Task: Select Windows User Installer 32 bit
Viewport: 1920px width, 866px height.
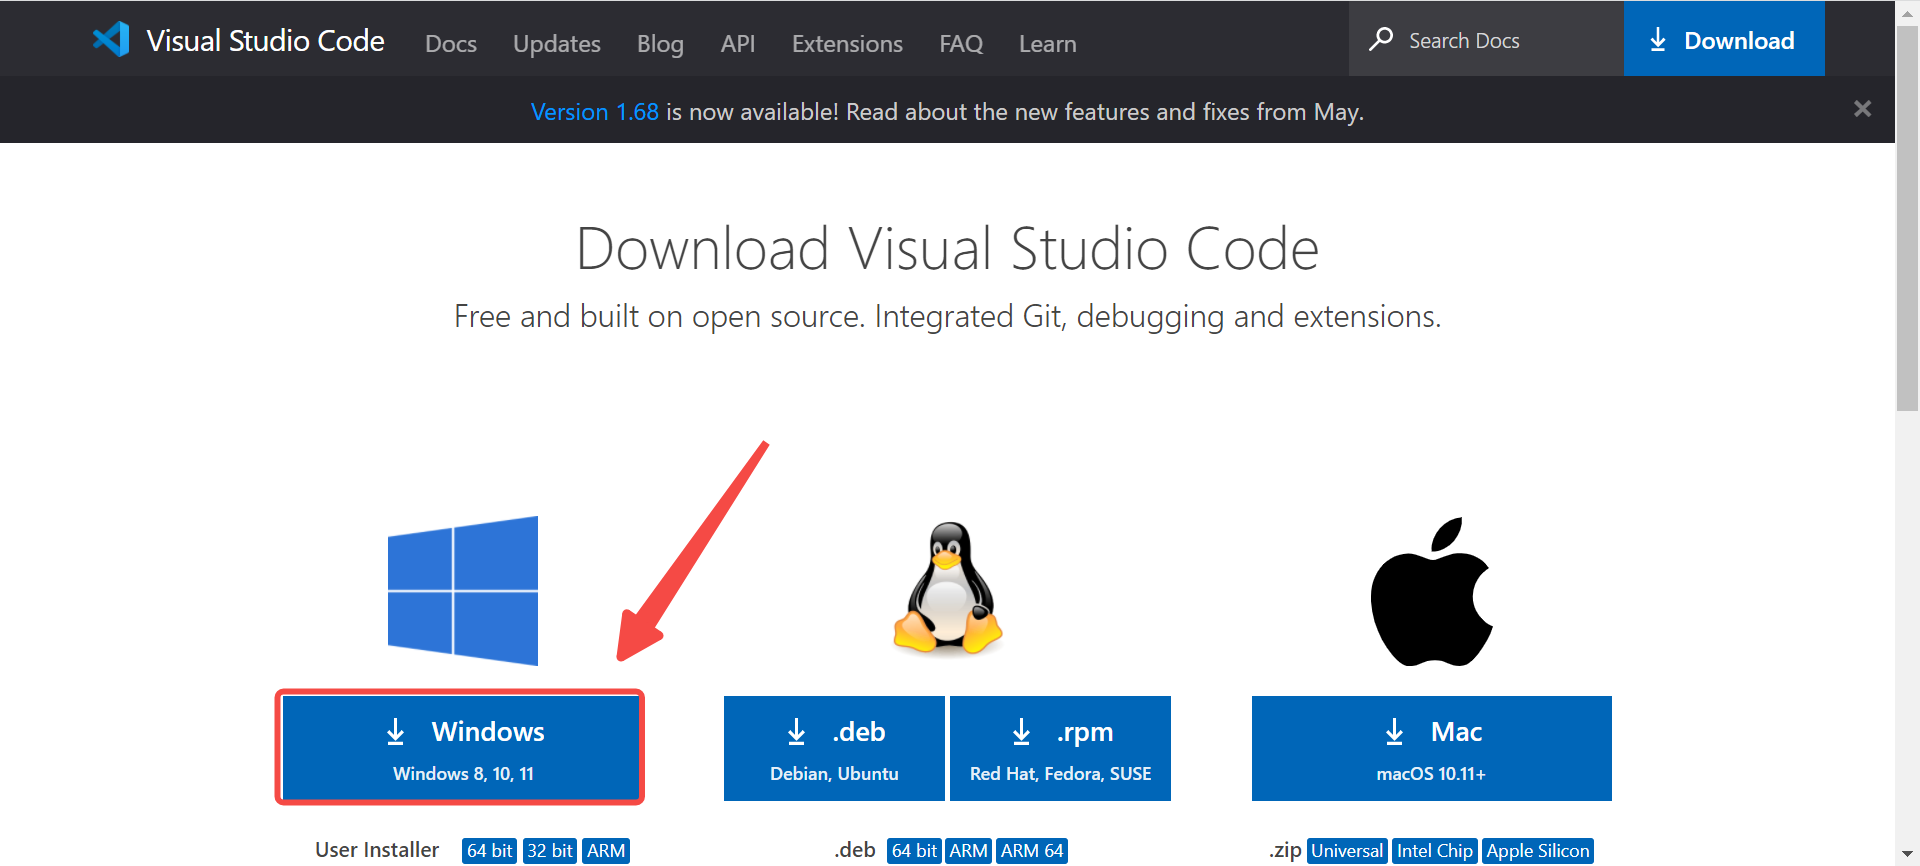Action: click(550, 851)
